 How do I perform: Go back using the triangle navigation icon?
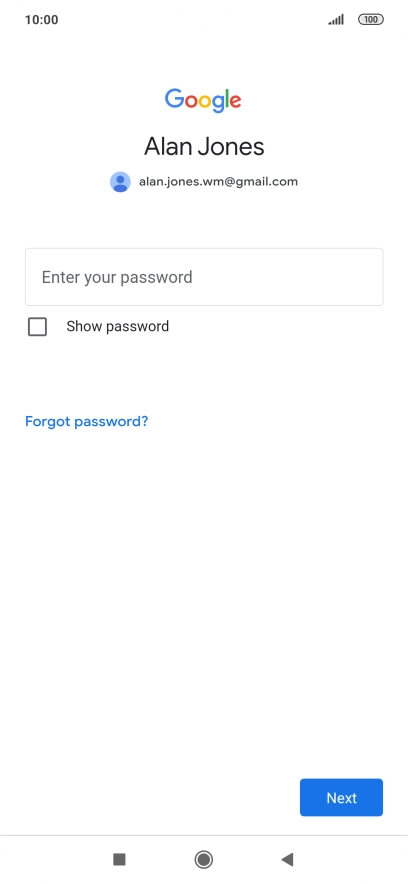[287, 859]
